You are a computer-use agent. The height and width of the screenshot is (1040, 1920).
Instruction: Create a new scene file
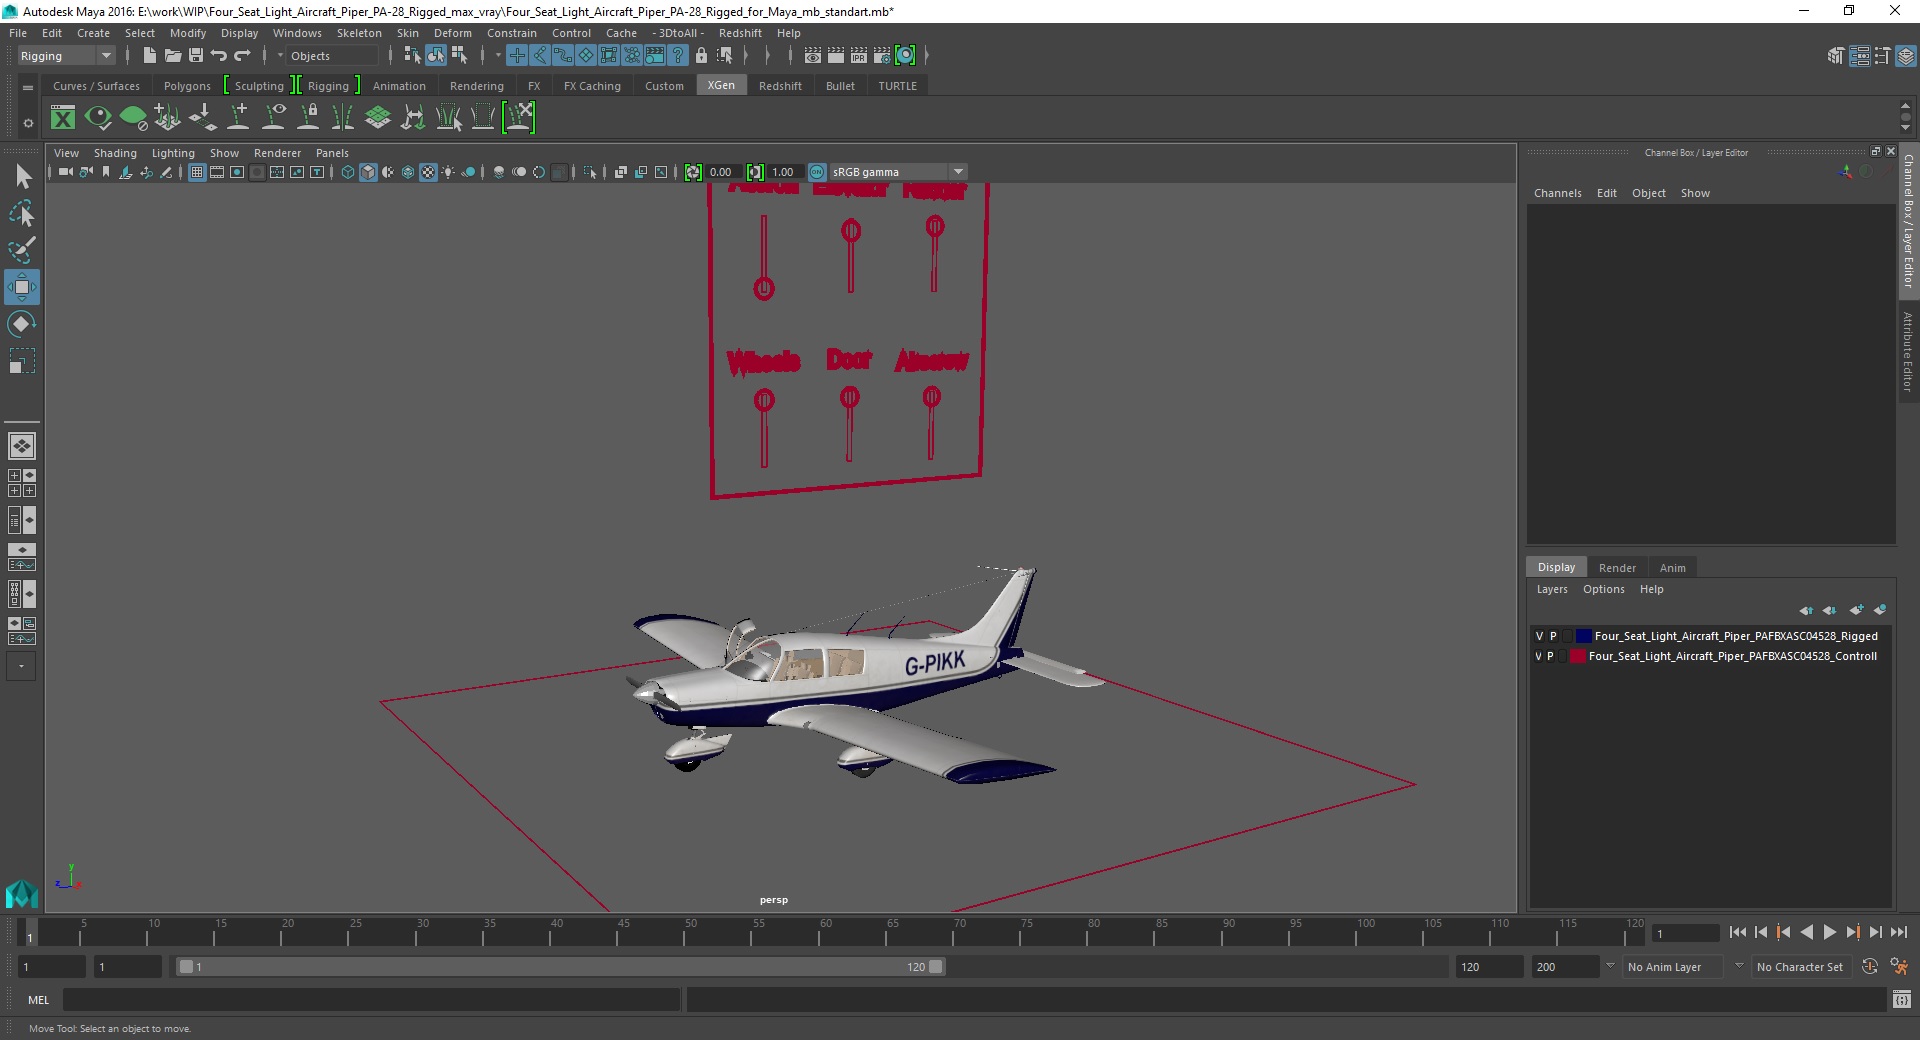(x=149, y=56)
